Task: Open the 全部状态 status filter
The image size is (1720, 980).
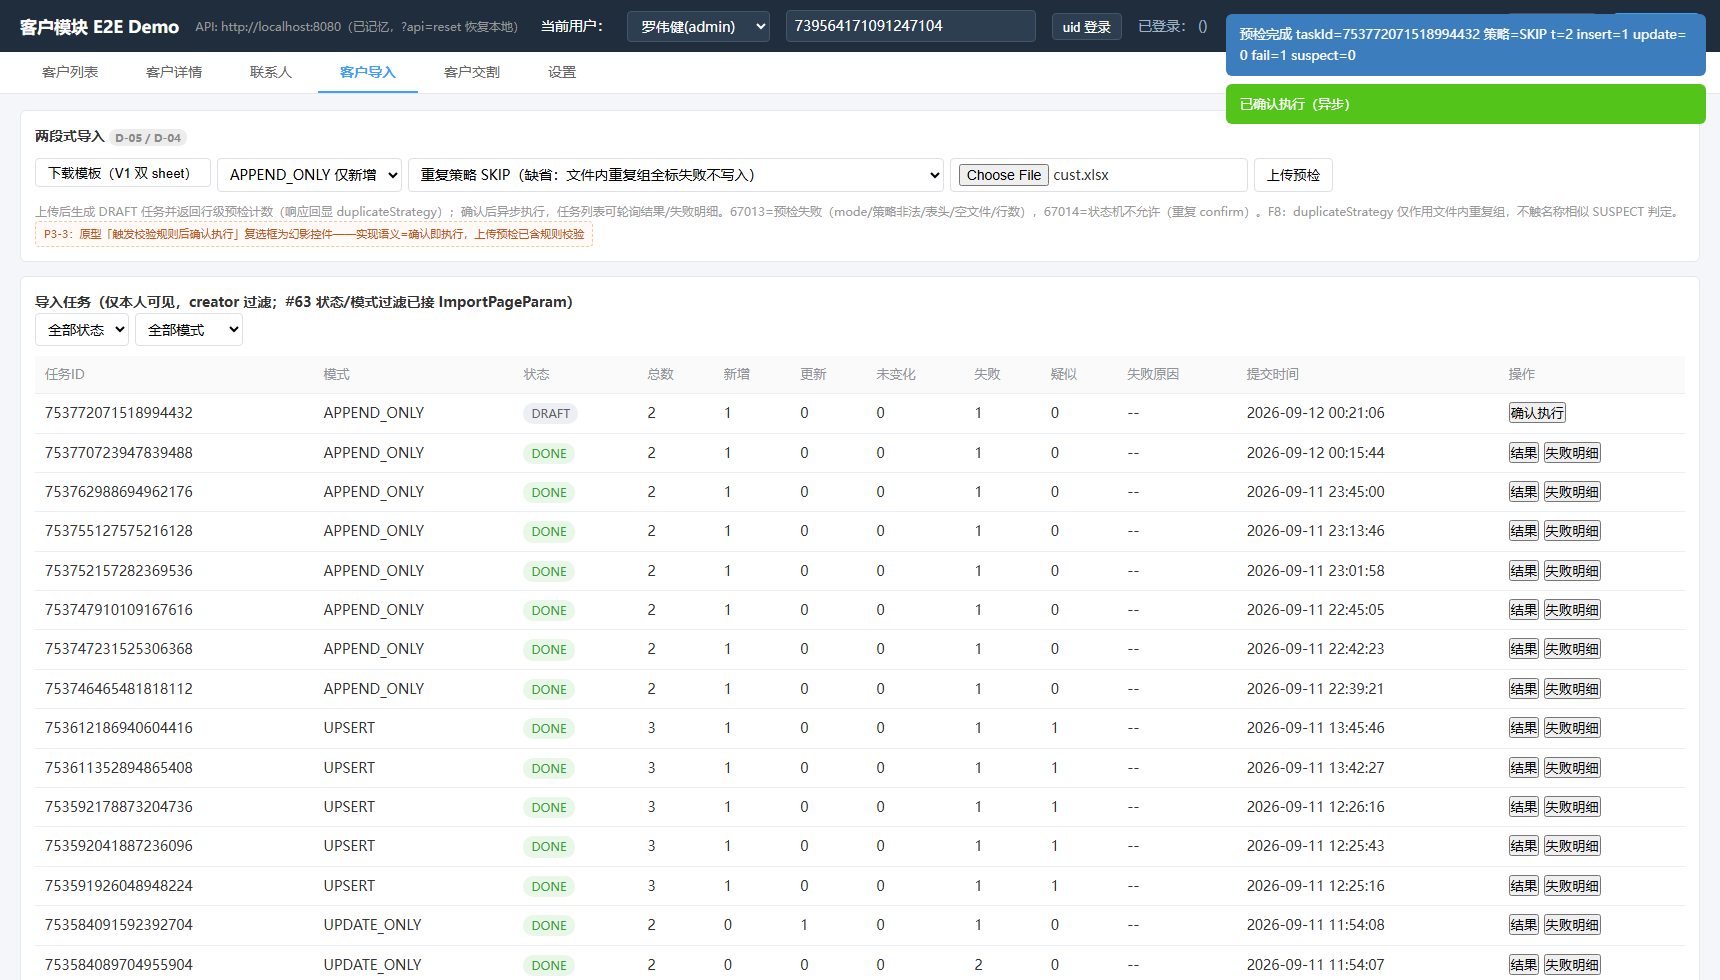Action: 82,330
